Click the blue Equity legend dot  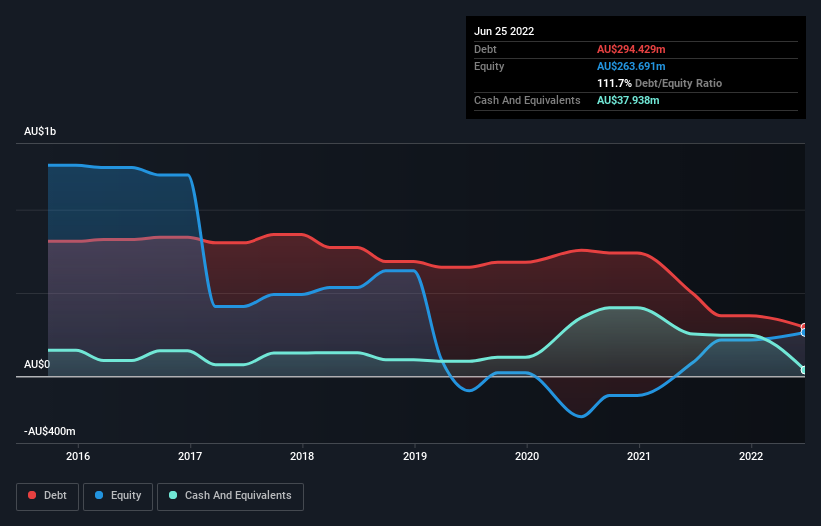pyautogui.click(x=99, y=495)
